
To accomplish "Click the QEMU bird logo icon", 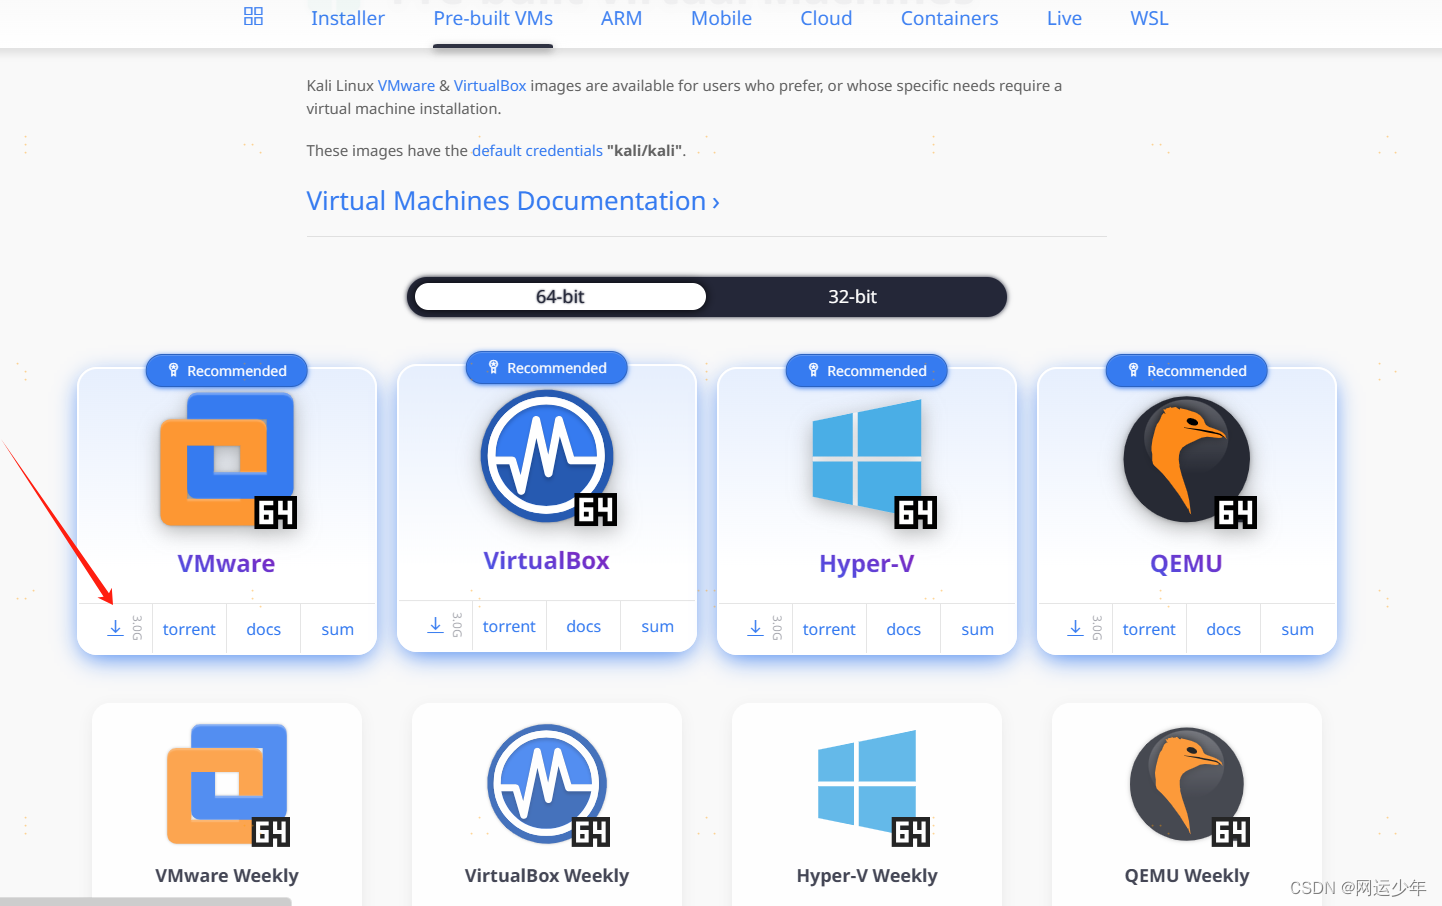I will [x=1186, y=458].
